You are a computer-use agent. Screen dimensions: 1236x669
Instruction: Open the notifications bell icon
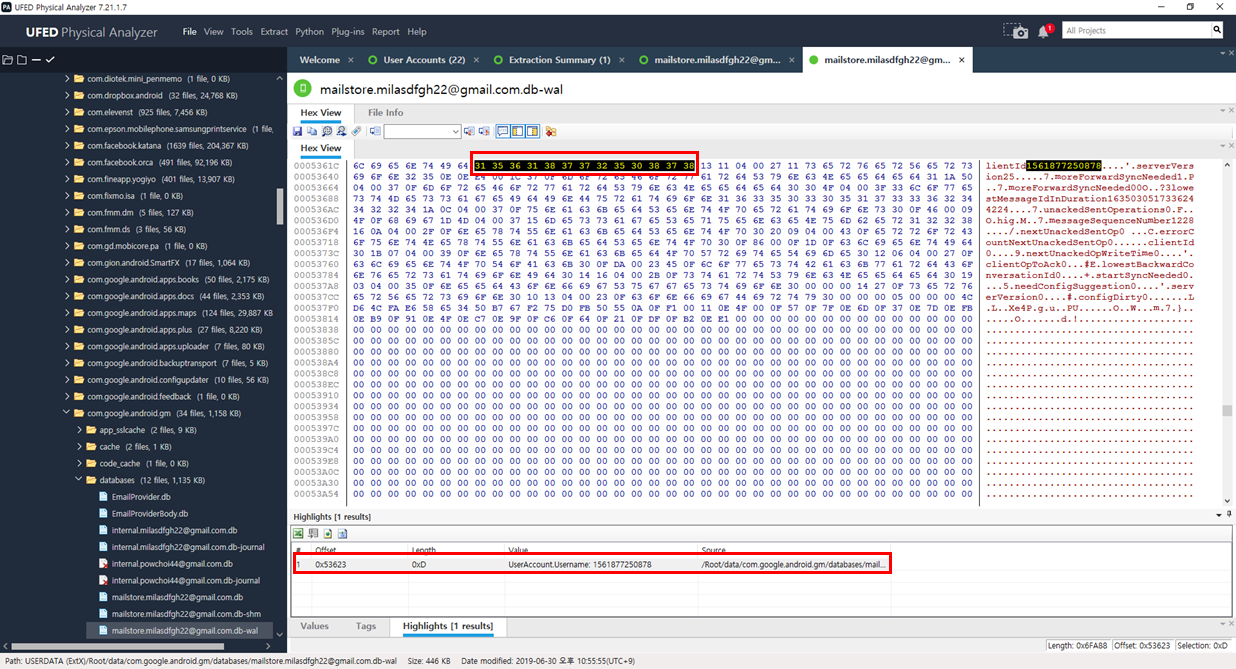pos(1044,32)
